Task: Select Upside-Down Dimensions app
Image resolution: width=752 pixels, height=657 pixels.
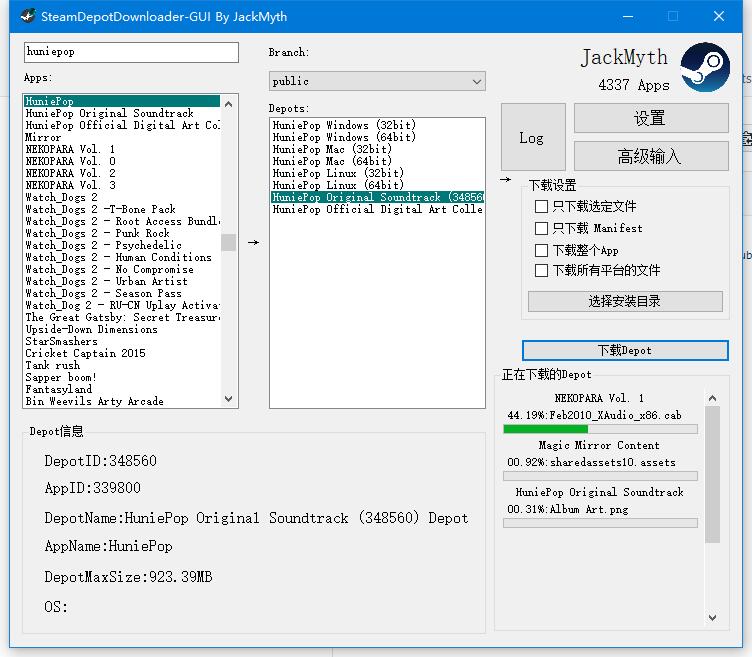Action: pos(122,329)
